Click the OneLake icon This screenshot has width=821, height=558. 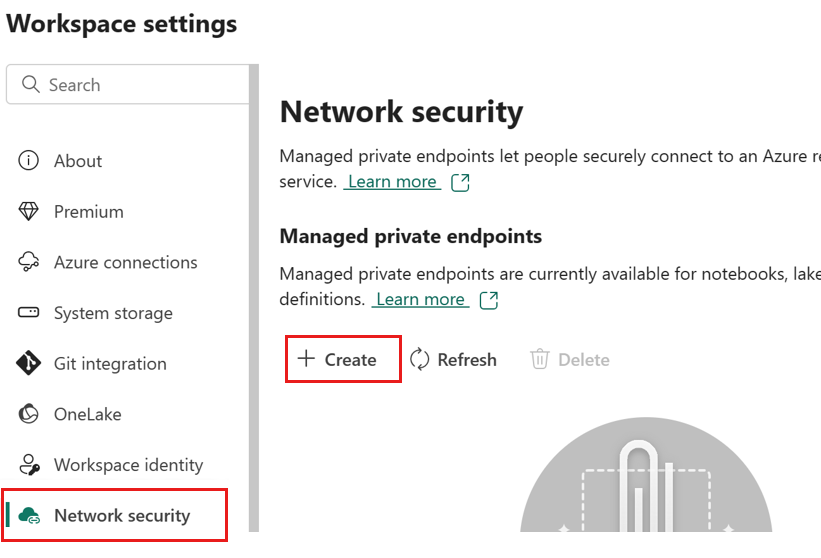click(28, 414)
